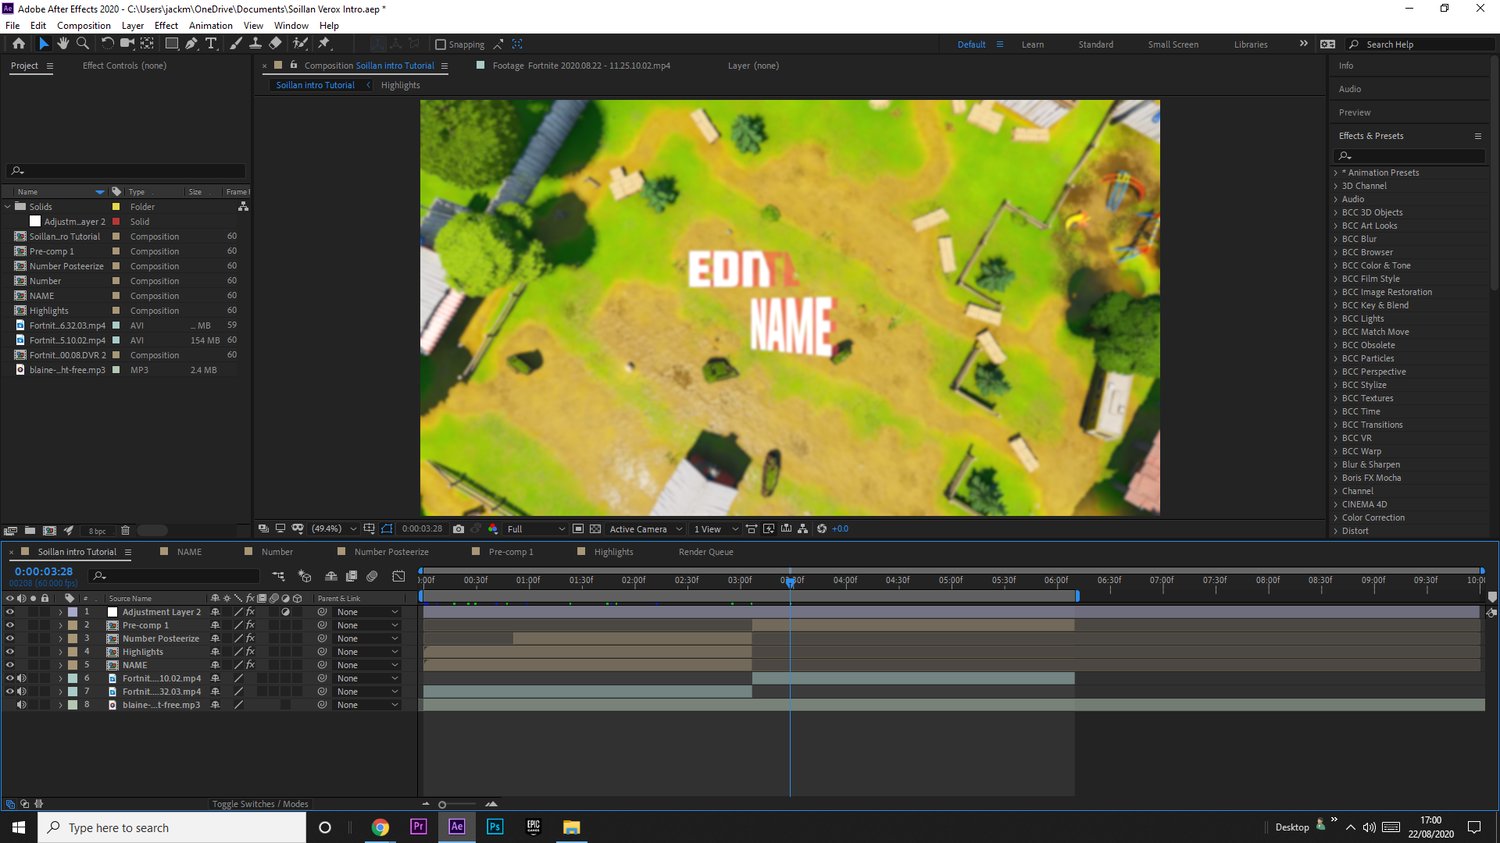Create new folder in Project panel
The image size is (1500, 843).
[x=30, y=530]
